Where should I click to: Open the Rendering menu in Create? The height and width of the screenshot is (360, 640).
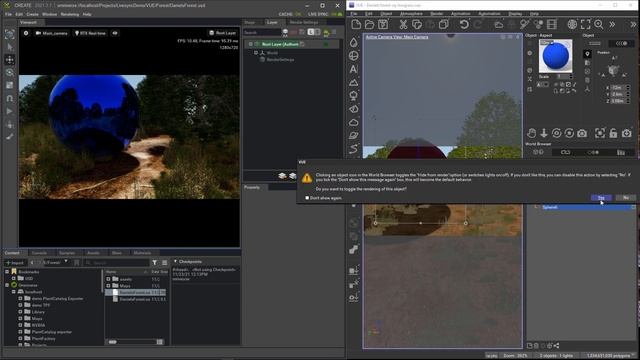coord(70,14)
